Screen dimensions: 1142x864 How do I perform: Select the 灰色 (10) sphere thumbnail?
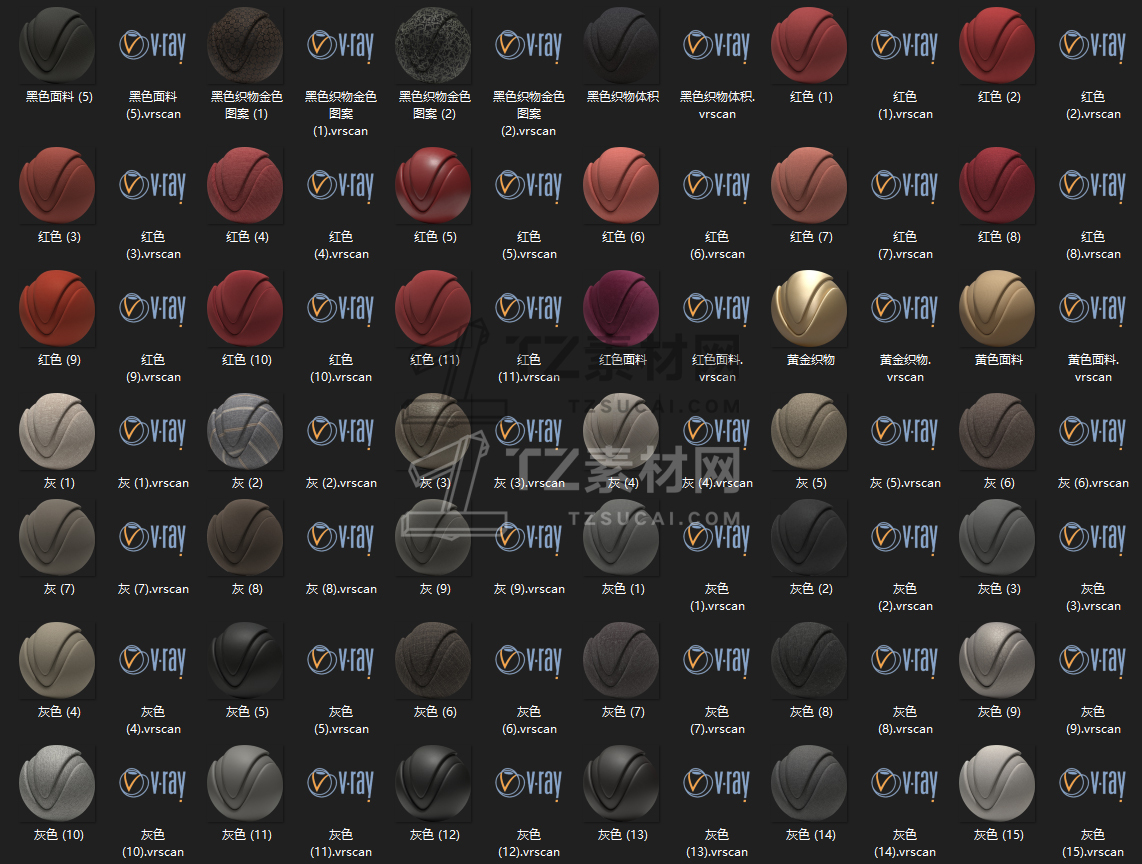coord(58,783)
